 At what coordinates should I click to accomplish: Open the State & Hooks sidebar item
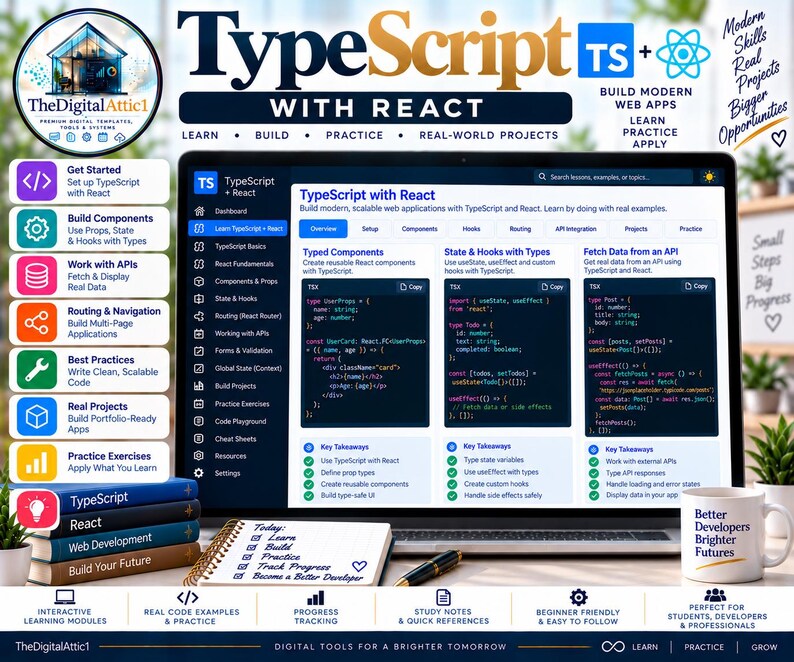click(x=237, y=299)
